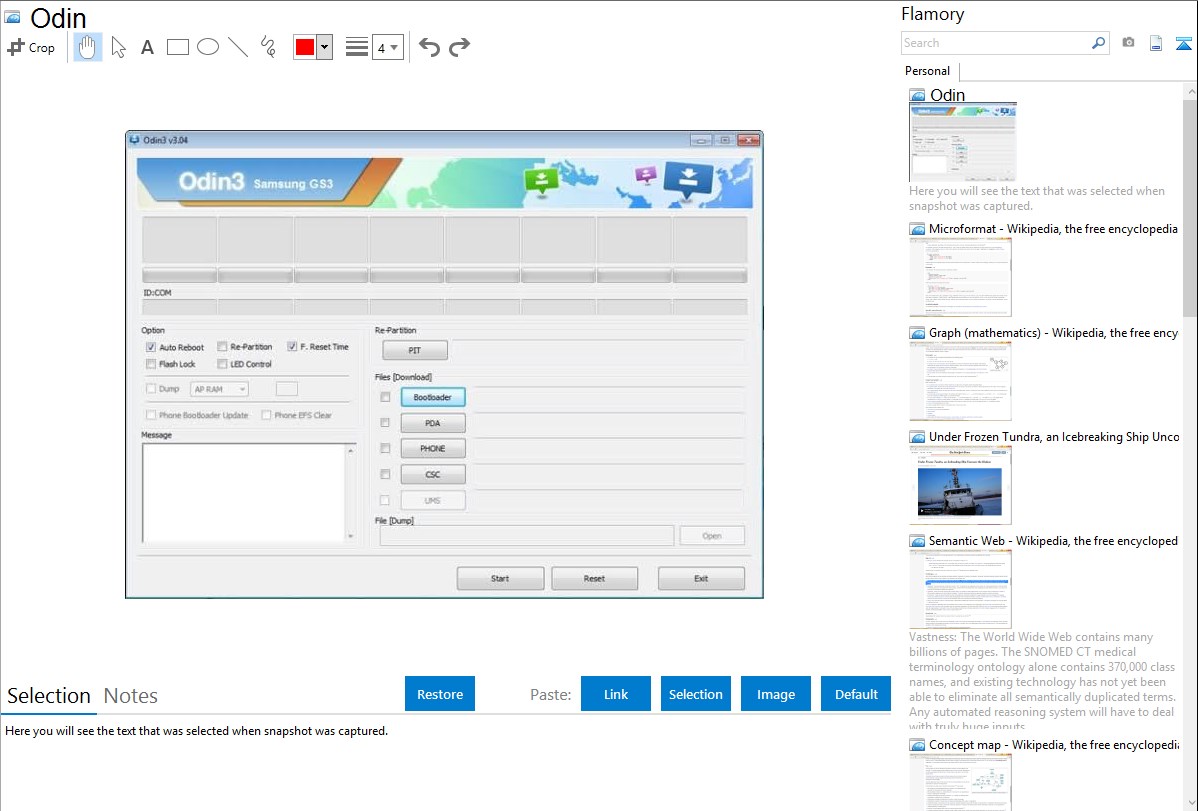Viewport: 1198px width, 811px height.
Task: Check the Bootloader file checkbox
Action: click(385, 397)
